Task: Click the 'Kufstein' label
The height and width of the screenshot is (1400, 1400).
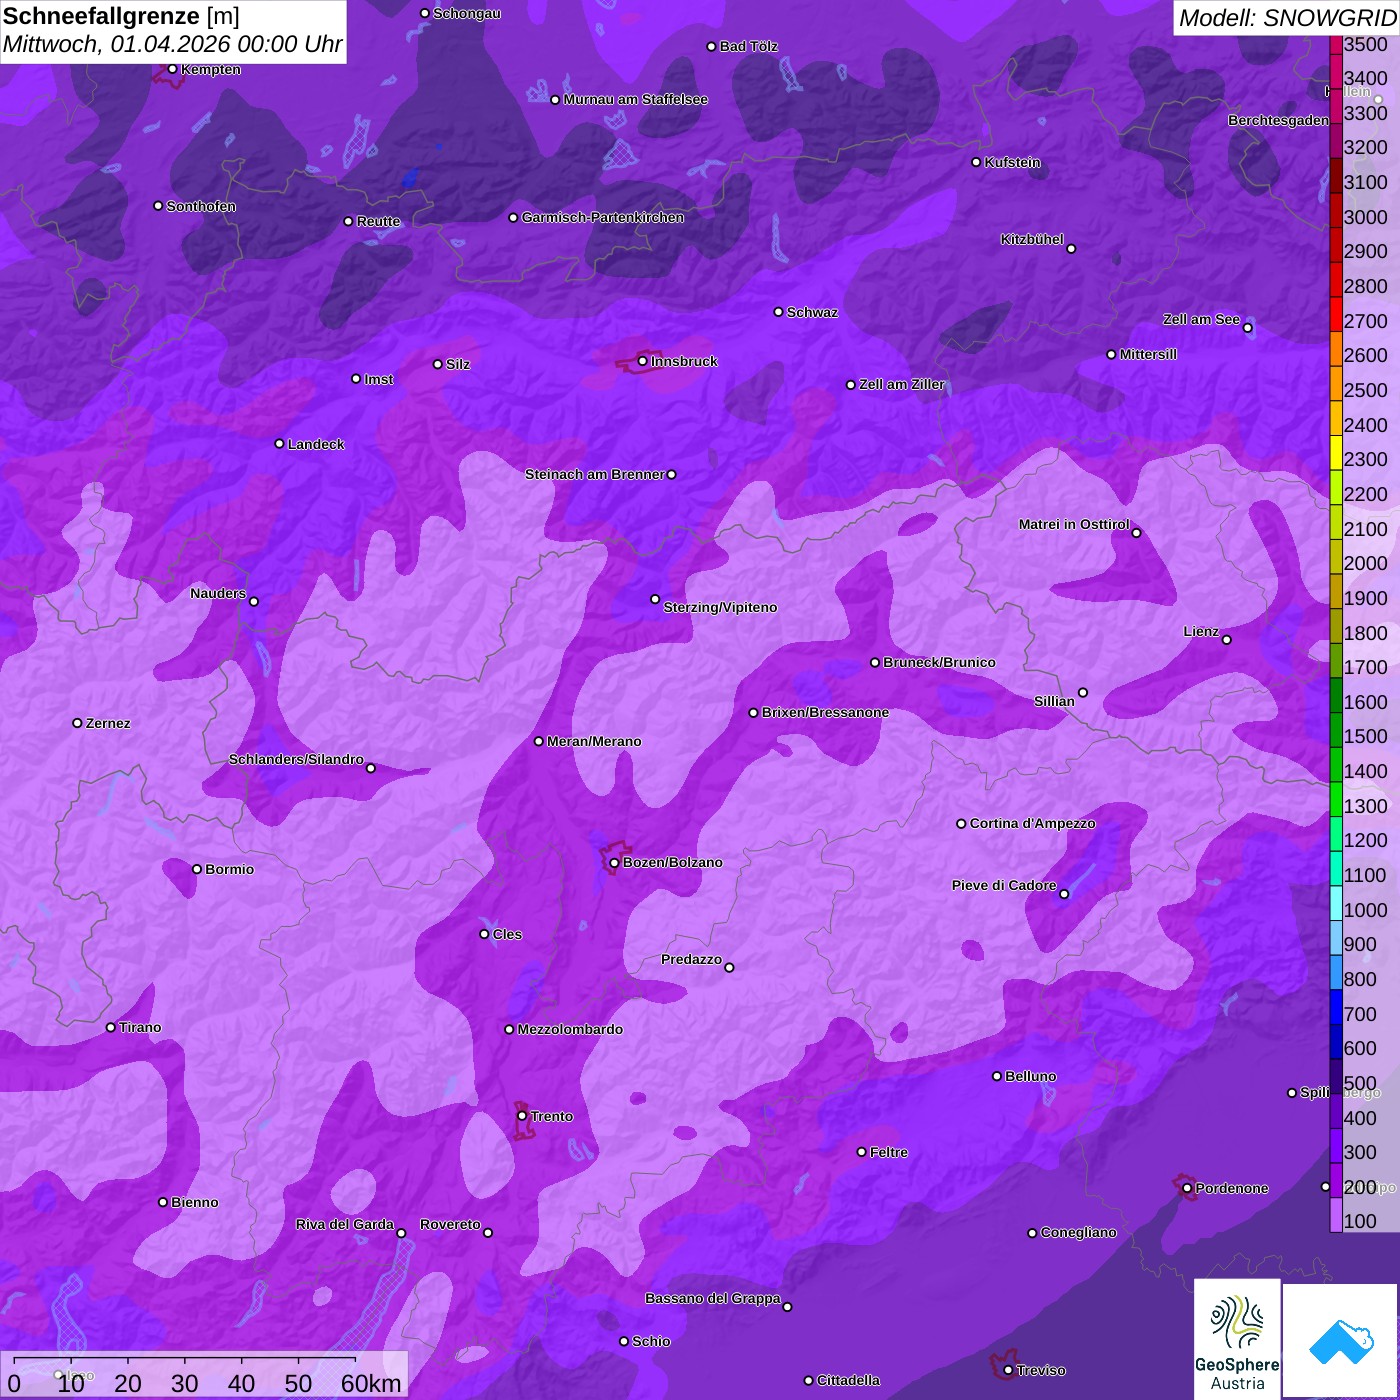Action: click(1012, 162)
